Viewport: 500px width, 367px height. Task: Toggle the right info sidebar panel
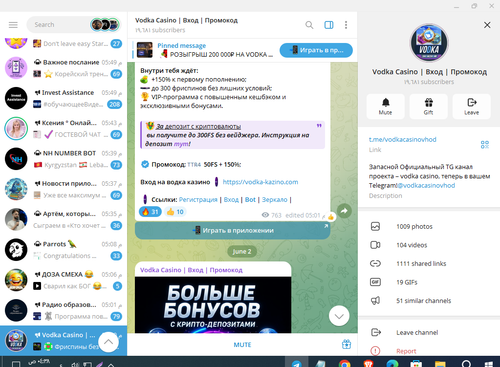329,25
